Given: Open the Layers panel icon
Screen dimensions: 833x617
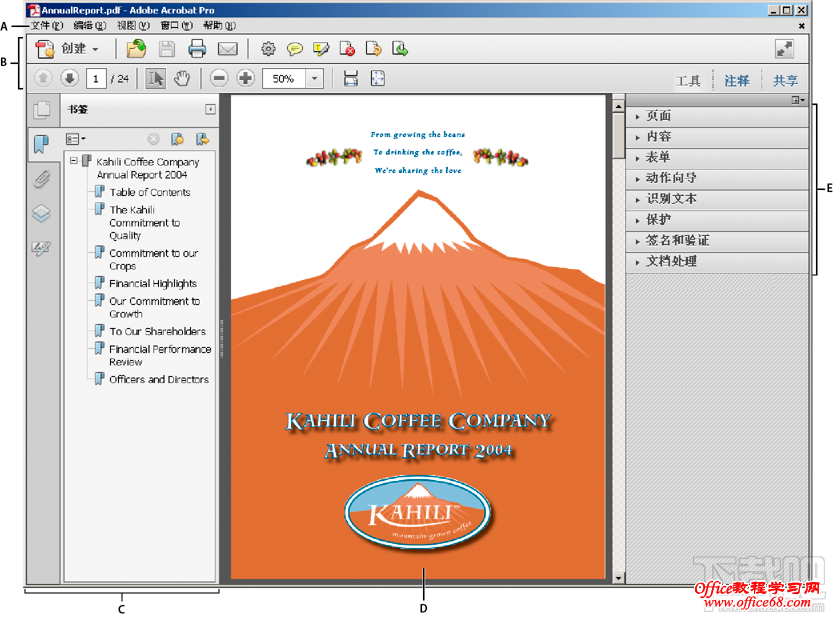Looking at the screenshot, I should 41,214.
